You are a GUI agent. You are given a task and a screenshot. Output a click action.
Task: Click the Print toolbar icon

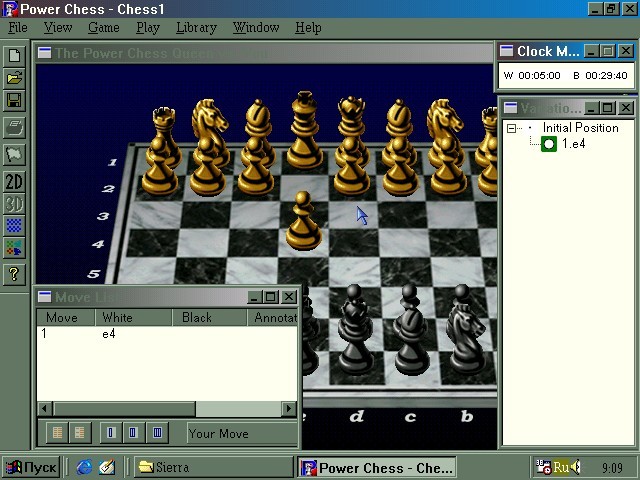[14, 127]
